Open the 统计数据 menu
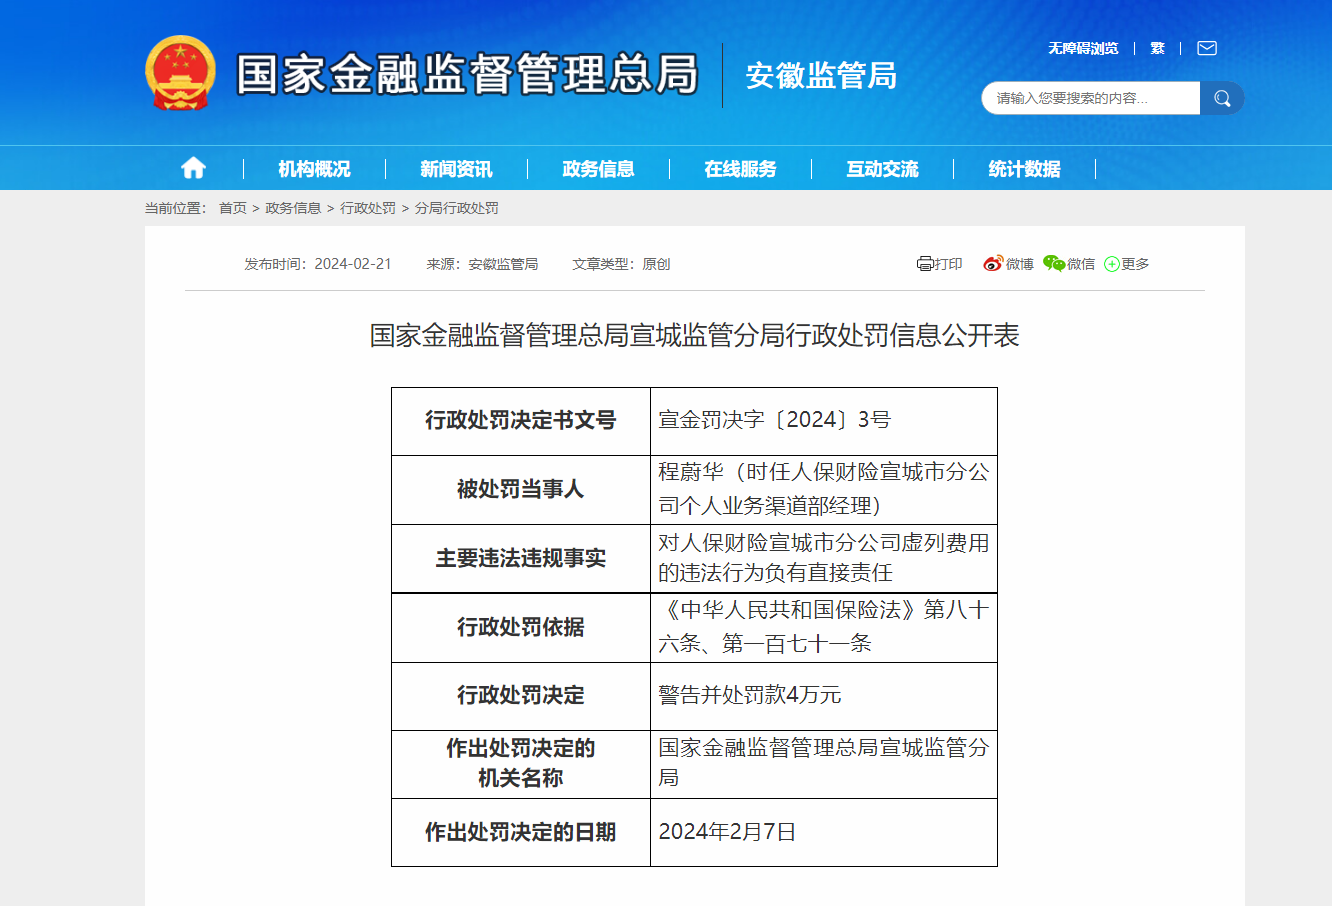The image size is (1332, 906). 1024,169
